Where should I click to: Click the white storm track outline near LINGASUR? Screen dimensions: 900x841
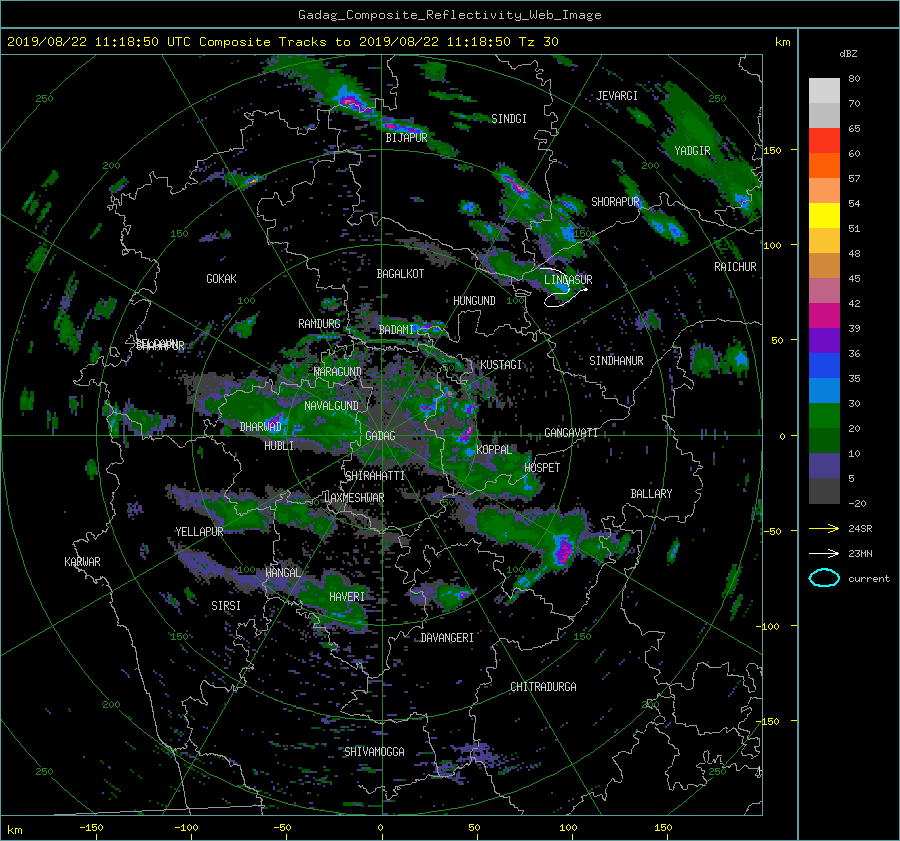(x=565, y=287)
